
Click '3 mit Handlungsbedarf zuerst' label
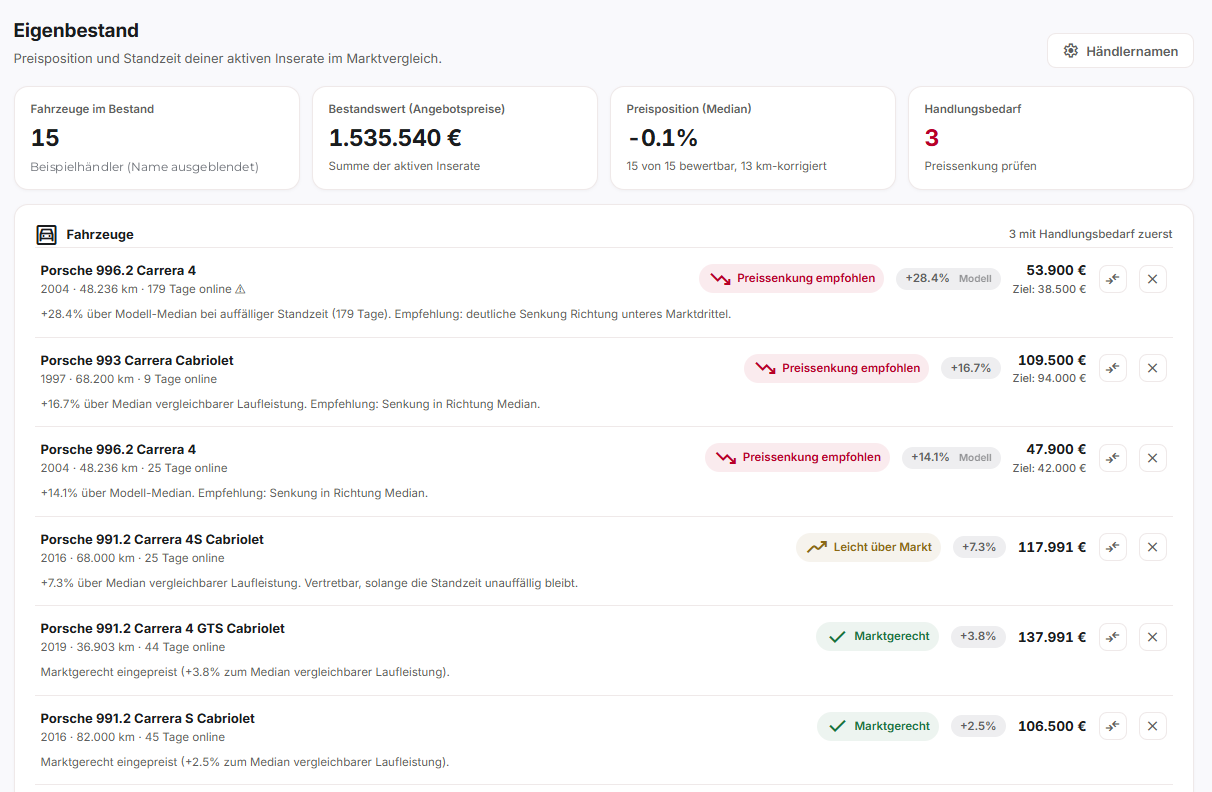(x=1090, y=234)
